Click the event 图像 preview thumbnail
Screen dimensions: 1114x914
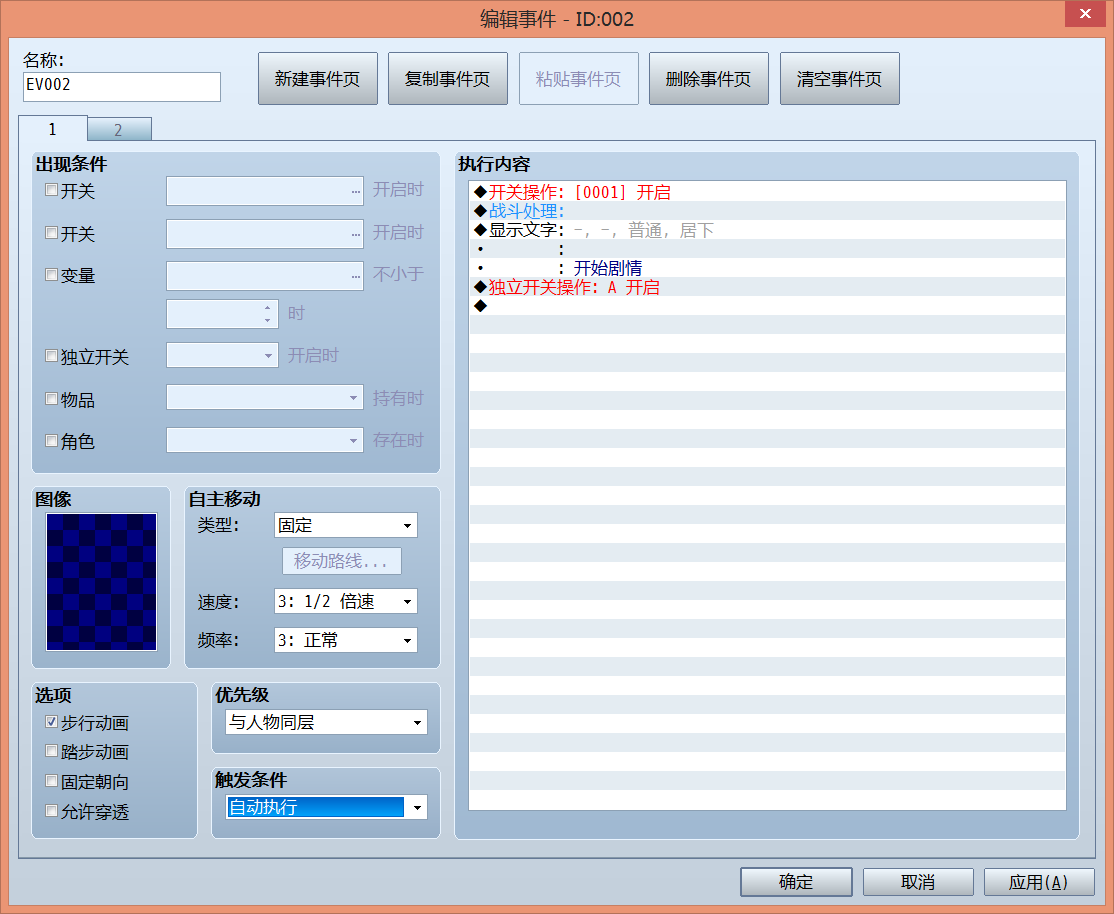(101, 581)
